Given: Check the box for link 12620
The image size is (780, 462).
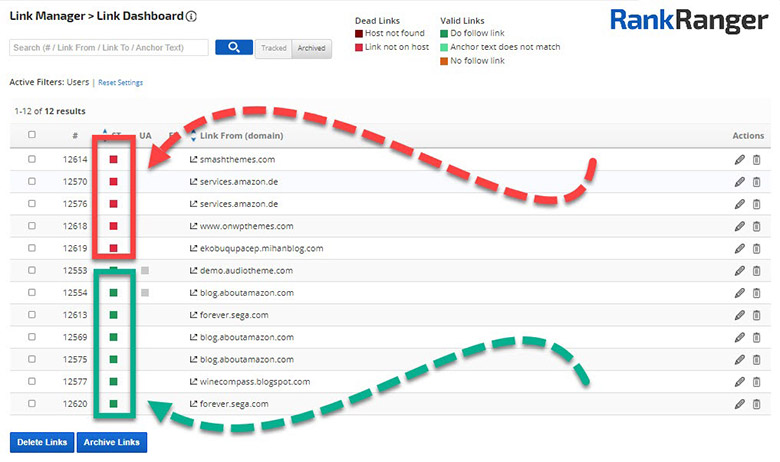Looking at the screenshot, I should pyautogui.click(x=32, y=403).
